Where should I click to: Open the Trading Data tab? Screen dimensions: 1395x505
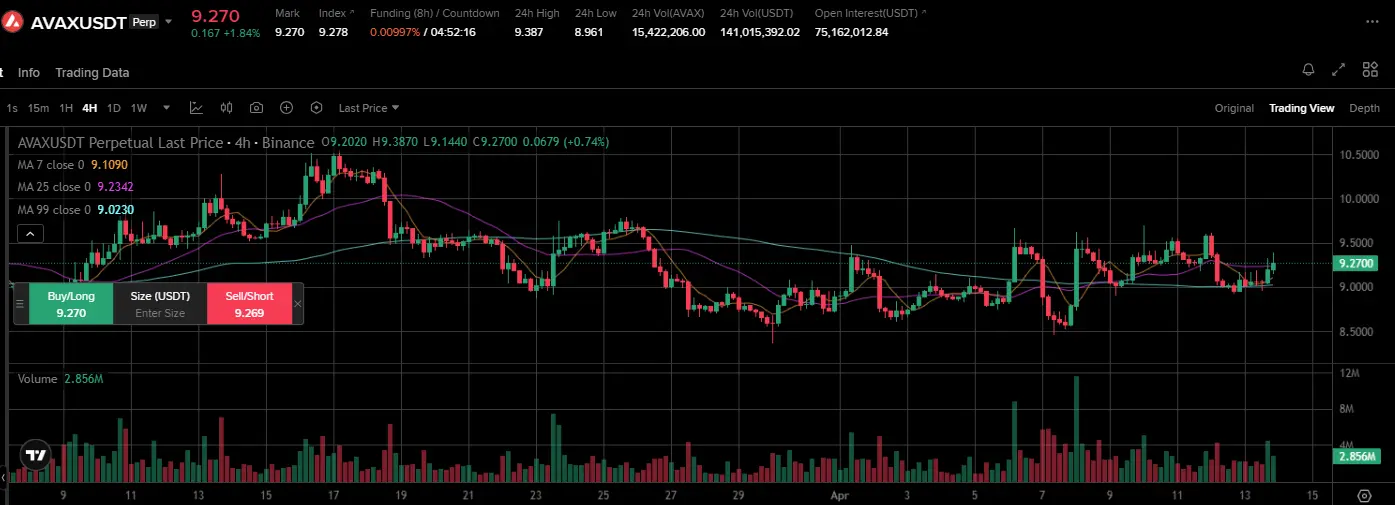(92, 72)
